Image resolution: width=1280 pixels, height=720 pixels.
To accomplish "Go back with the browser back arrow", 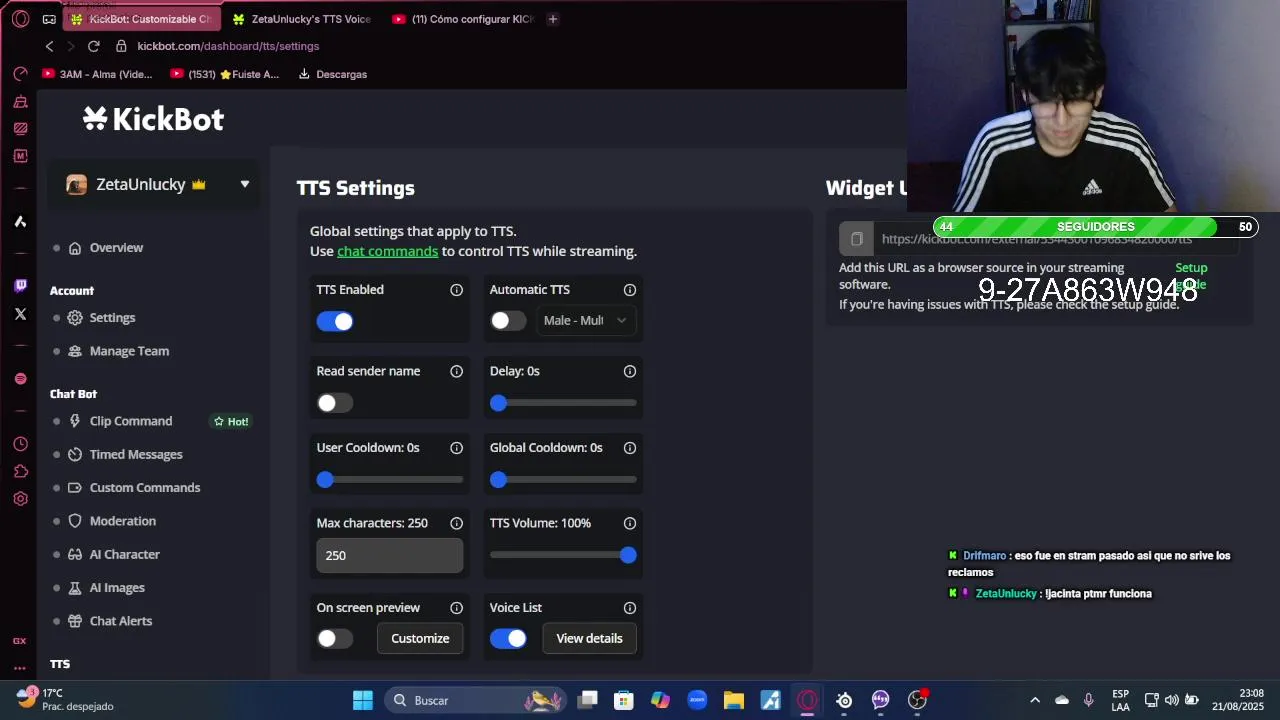I will pyautogui.click(x=49, y=46).
